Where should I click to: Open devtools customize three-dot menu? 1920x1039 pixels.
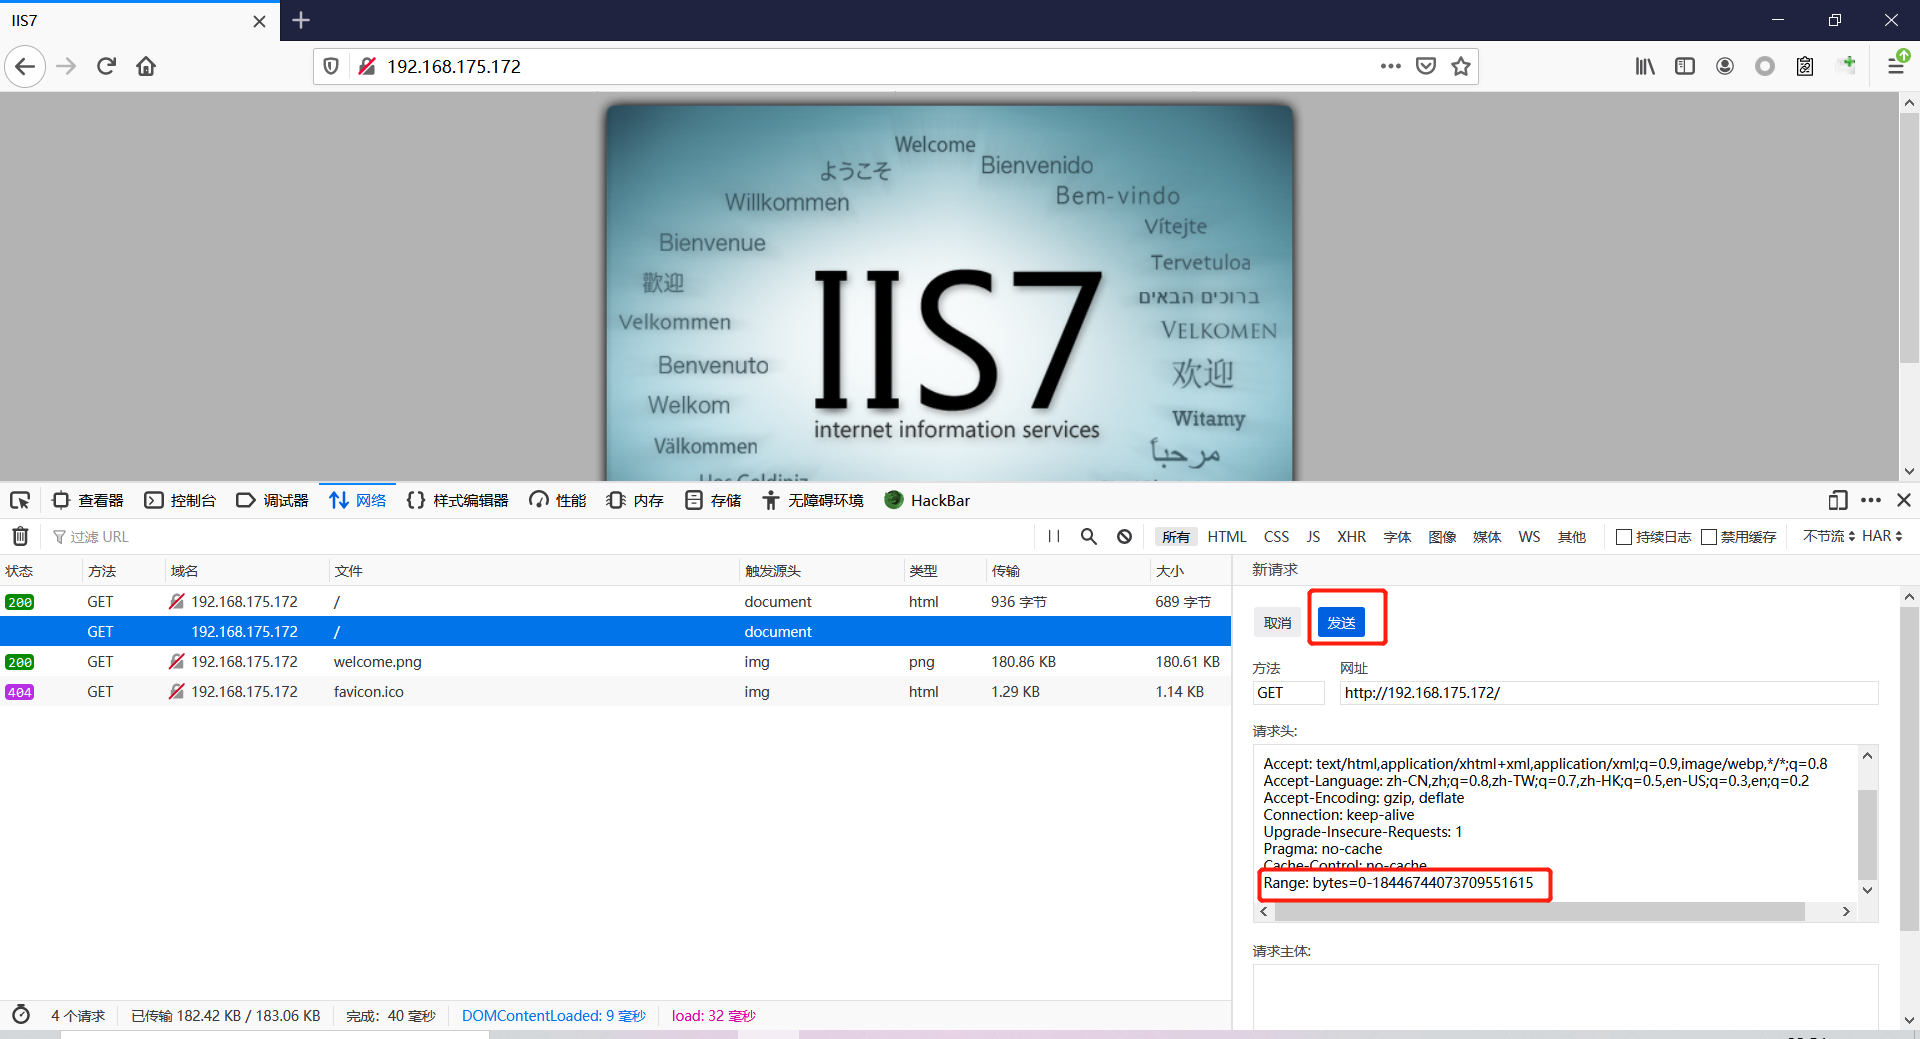click(x=1871, y=500)
